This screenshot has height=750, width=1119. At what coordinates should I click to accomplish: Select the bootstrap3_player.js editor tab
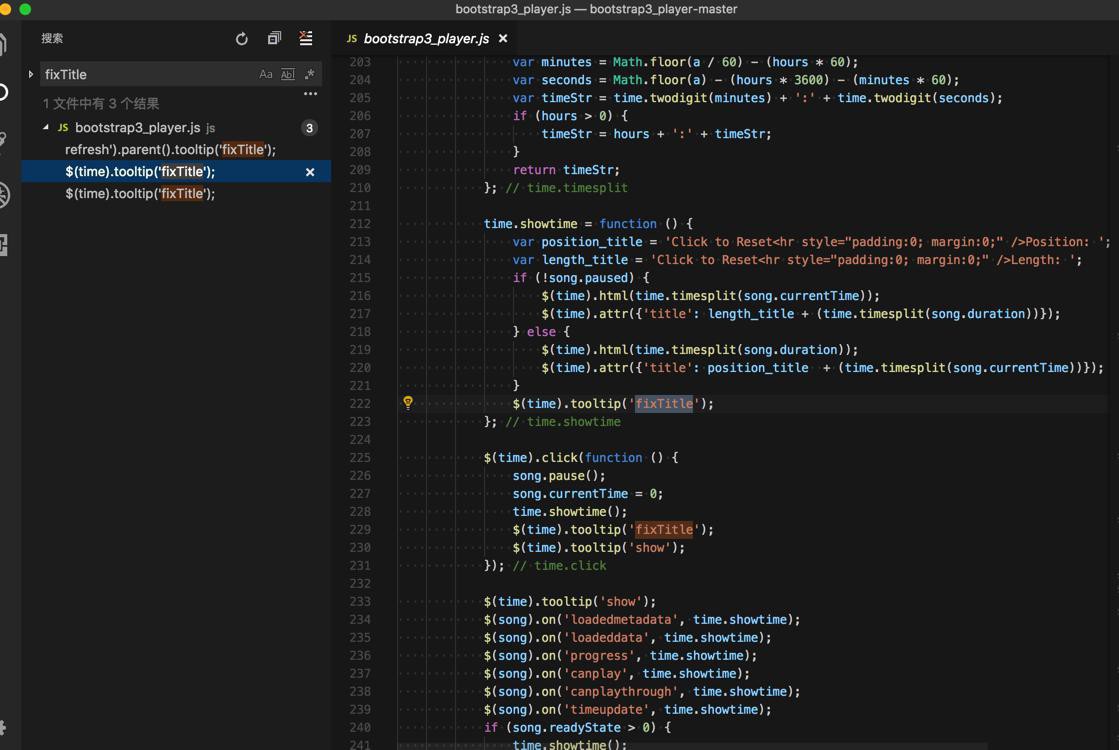pyautogui.click(x=425, y=38)
